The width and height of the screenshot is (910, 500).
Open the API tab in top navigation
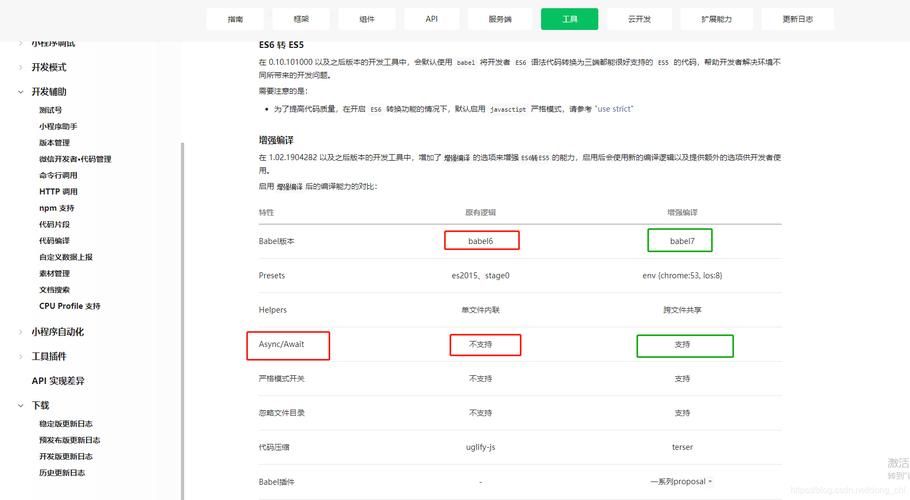click(x=432, y=19)
